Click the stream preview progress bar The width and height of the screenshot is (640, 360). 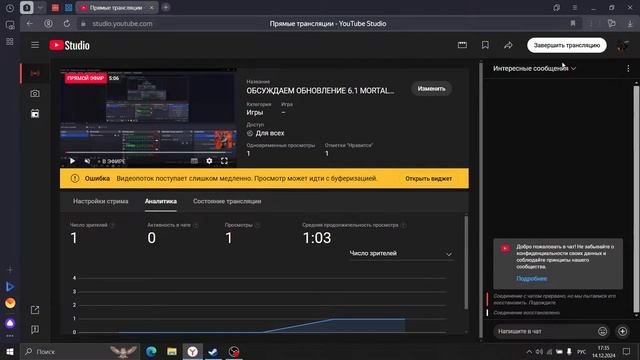(x=148, y=154)
